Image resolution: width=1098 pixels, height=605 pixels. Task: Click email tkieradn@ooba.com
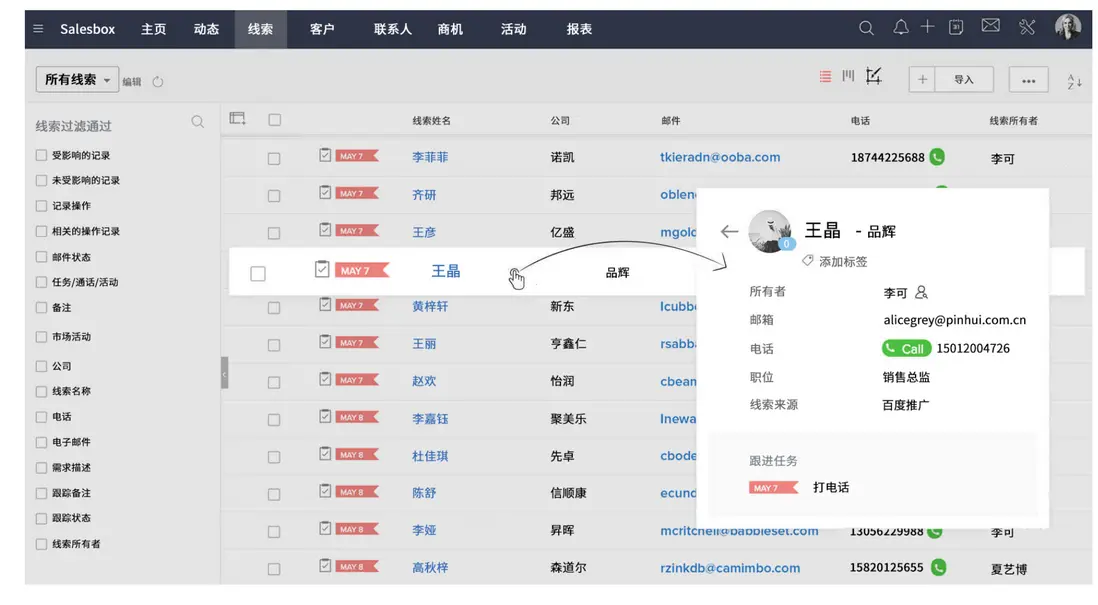(x=720, y=157)
